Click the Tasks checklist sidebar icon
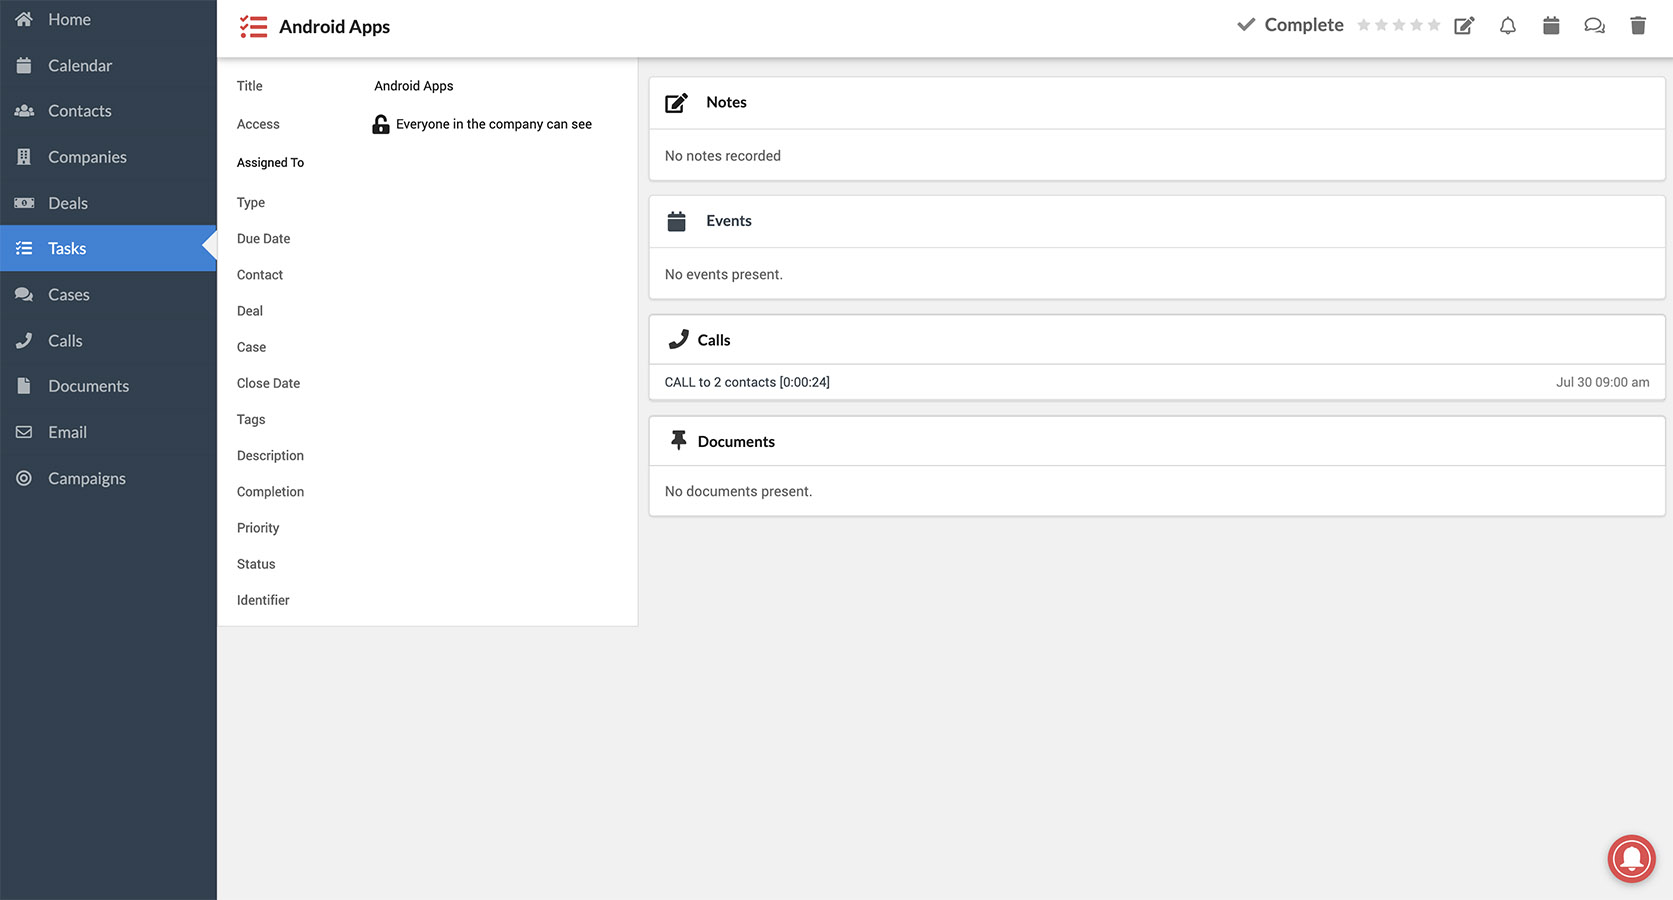The image size is (1673, 900). 24,248
